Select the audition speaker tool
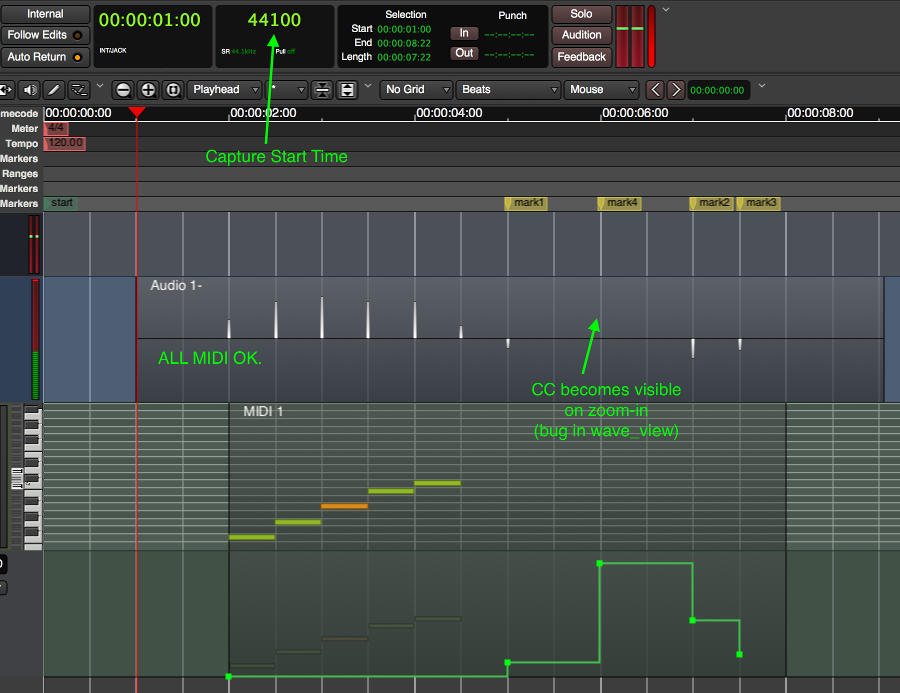Screen dimensions: 900x693 pos(30,90)
